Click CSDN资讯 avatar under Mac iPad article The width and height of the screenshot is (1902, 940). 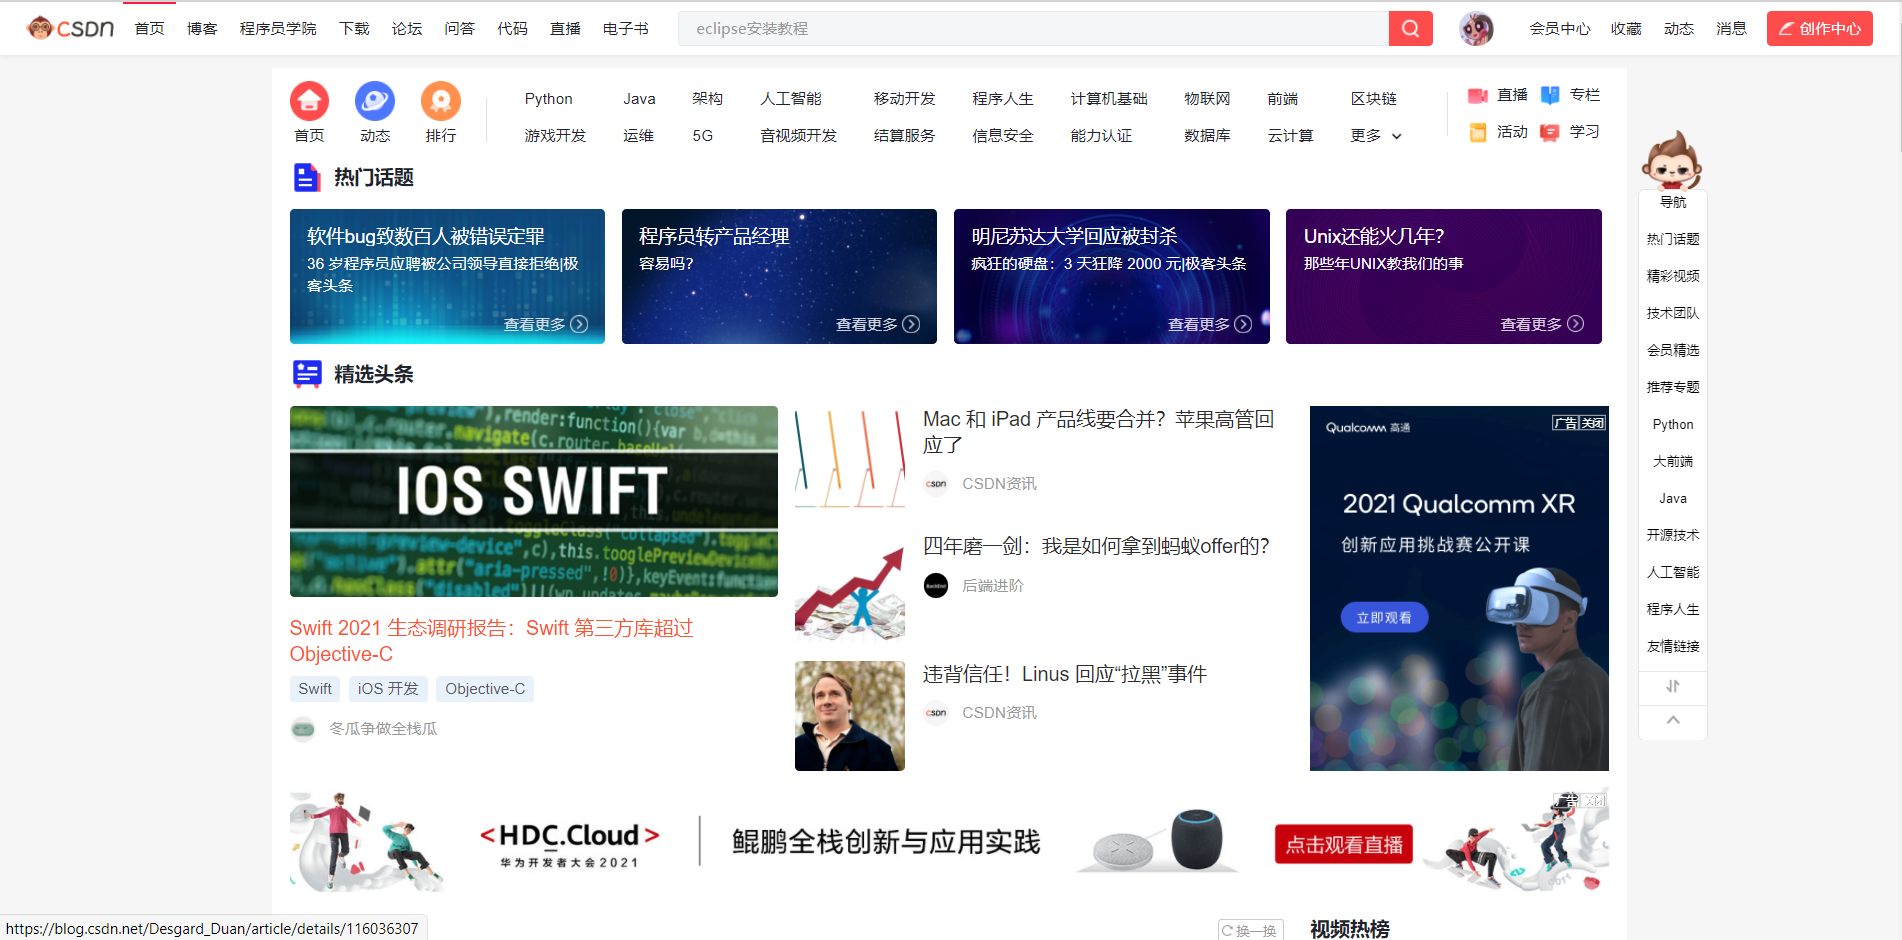pyautogui.click(x=936, y=484)
